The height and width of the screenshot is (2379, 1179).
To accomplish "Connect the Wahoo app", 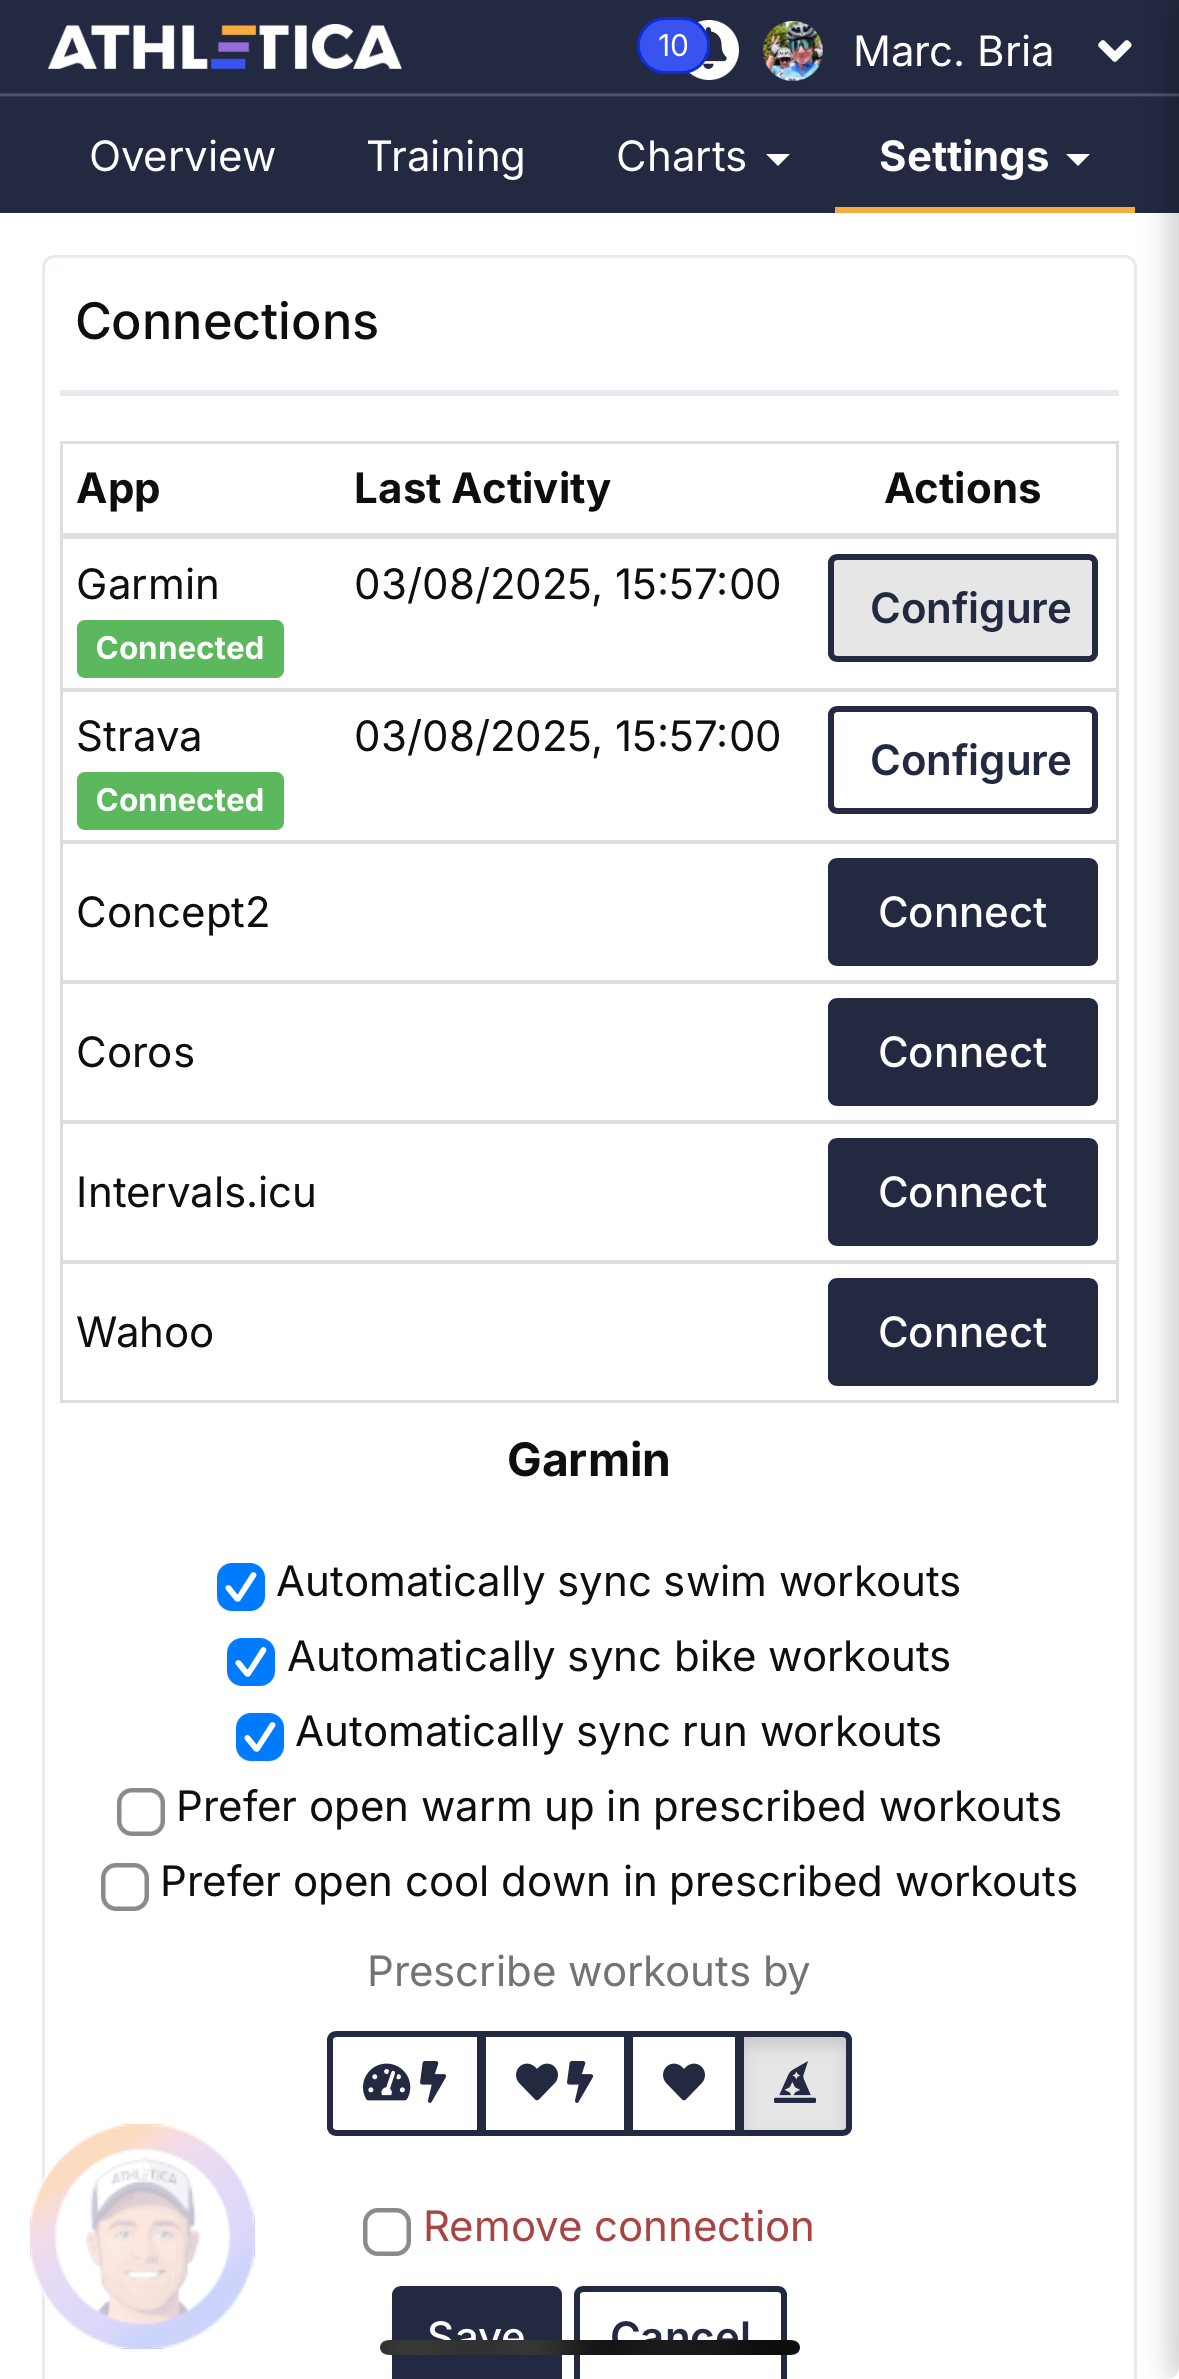I will (962, 1332).
